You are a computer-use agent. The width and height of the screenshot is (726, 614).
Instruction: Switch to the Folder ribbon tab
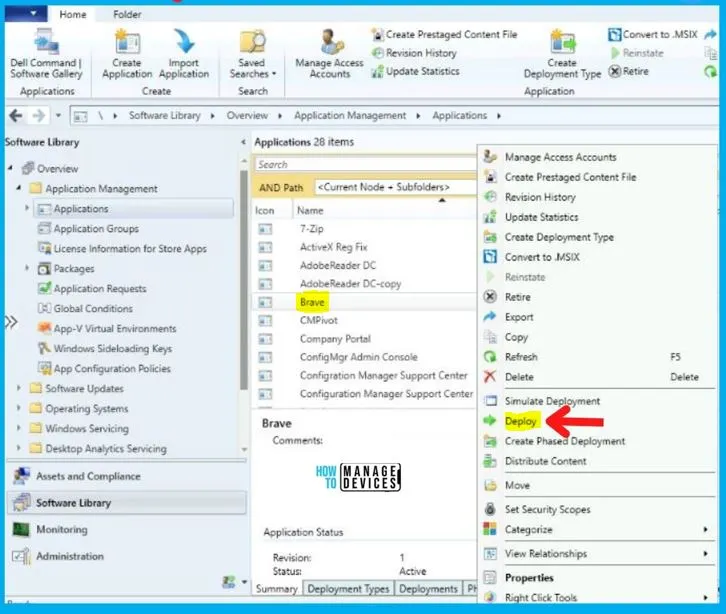(x=126, y=15)
